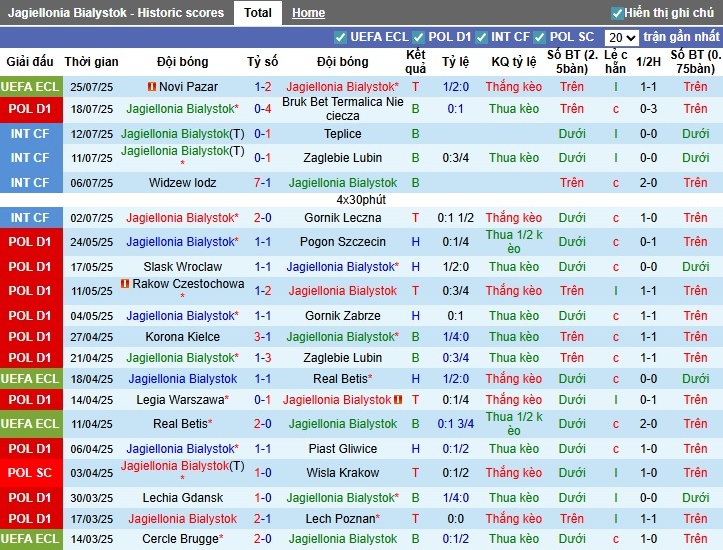723x550 pixels.
Task: Open Gornik Zabrze team link
Action: pyautogui.click(x=343, y=316)
